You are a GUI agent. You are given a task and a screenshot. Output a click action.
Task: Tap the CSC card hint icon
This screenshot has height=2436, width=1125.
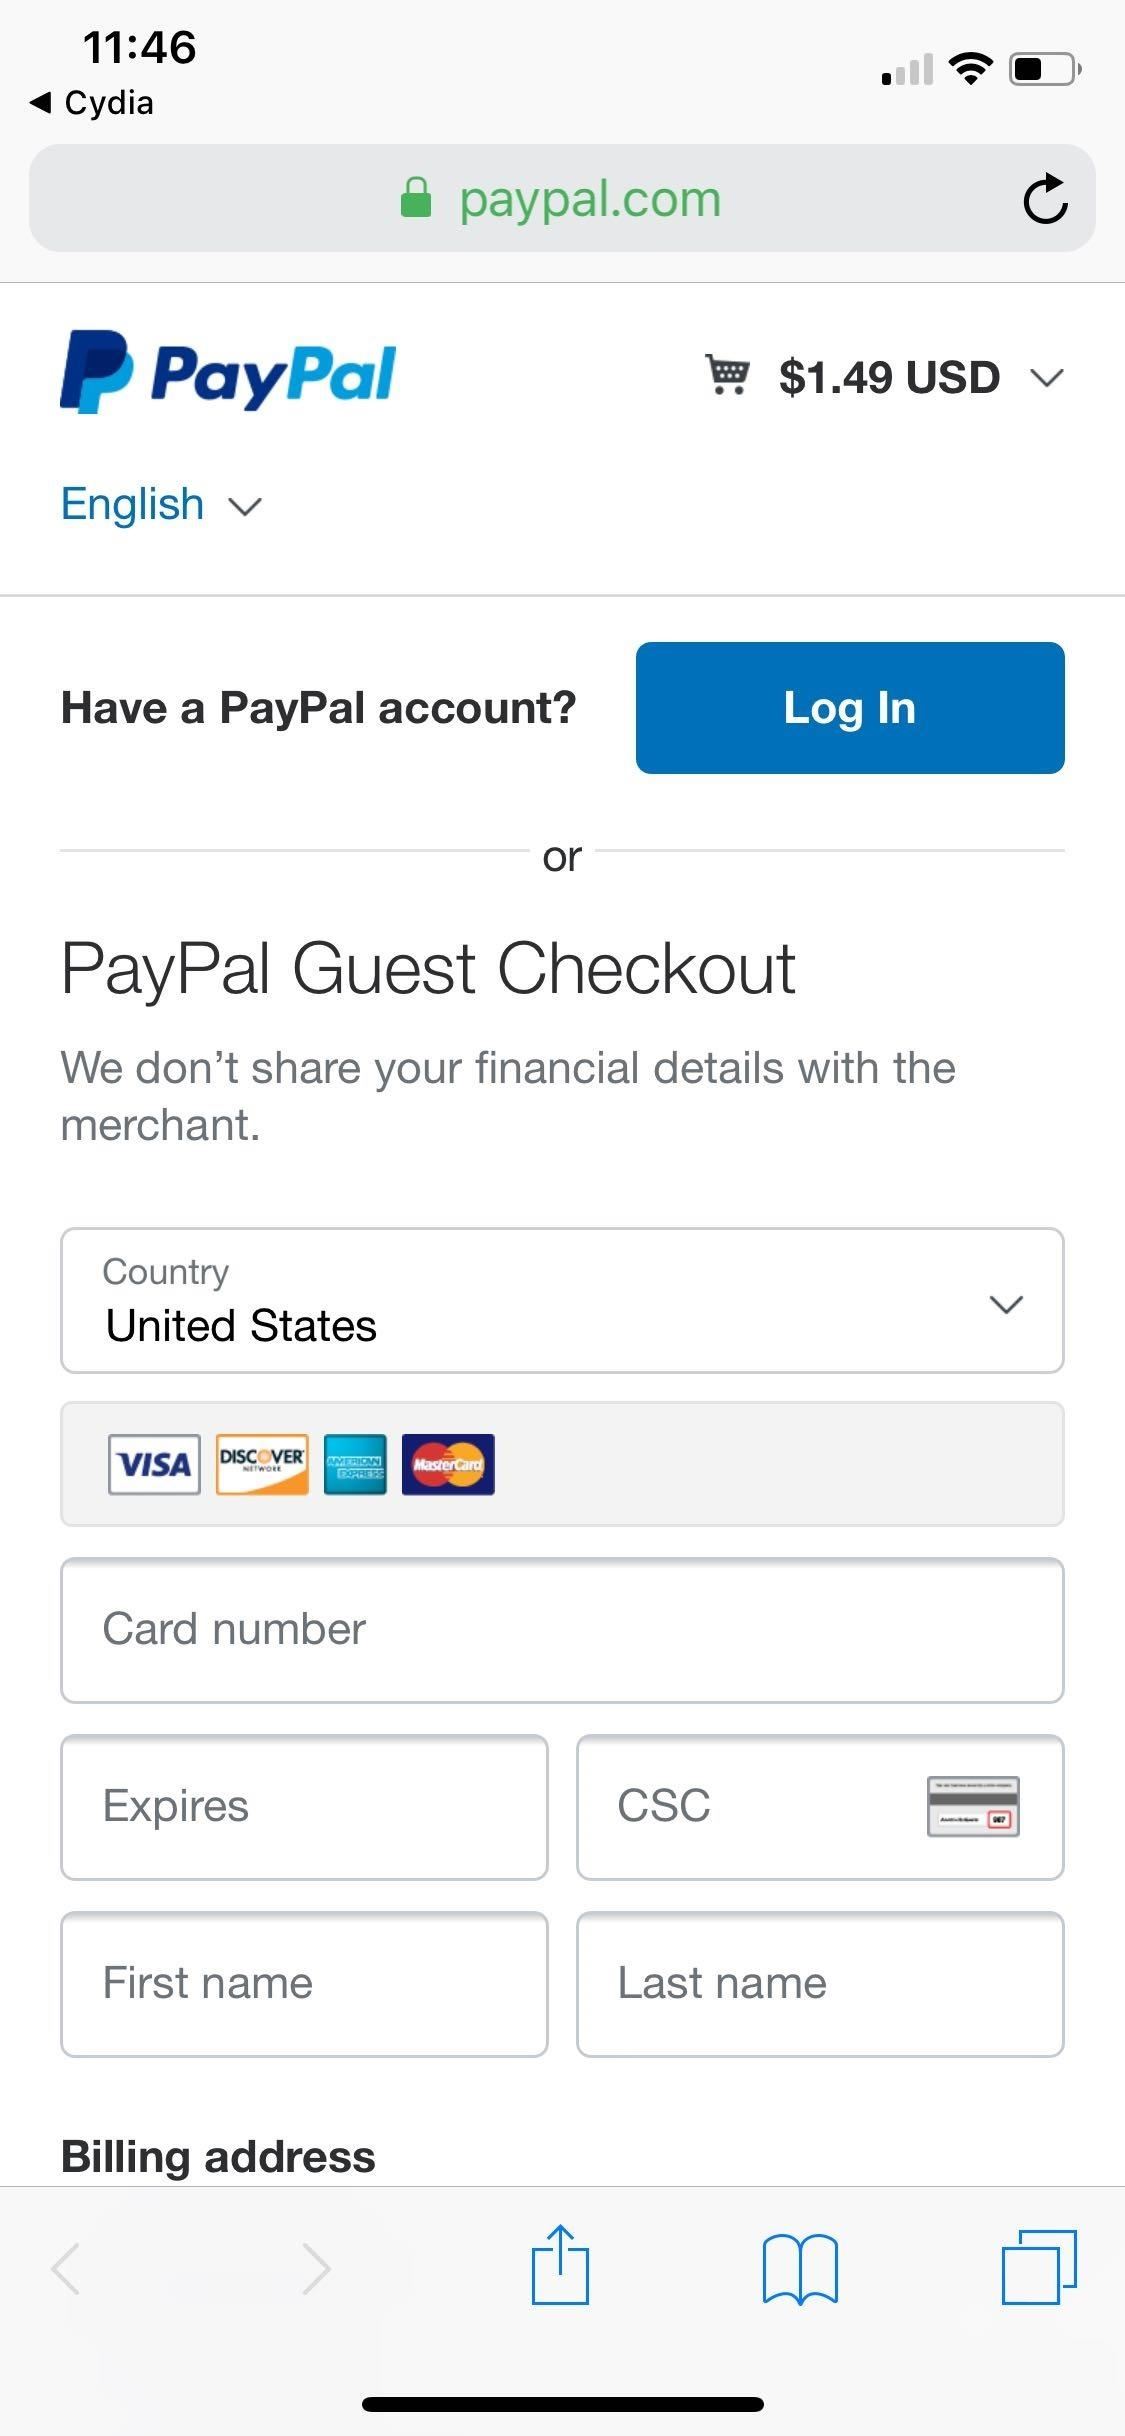coord(973,1807)
